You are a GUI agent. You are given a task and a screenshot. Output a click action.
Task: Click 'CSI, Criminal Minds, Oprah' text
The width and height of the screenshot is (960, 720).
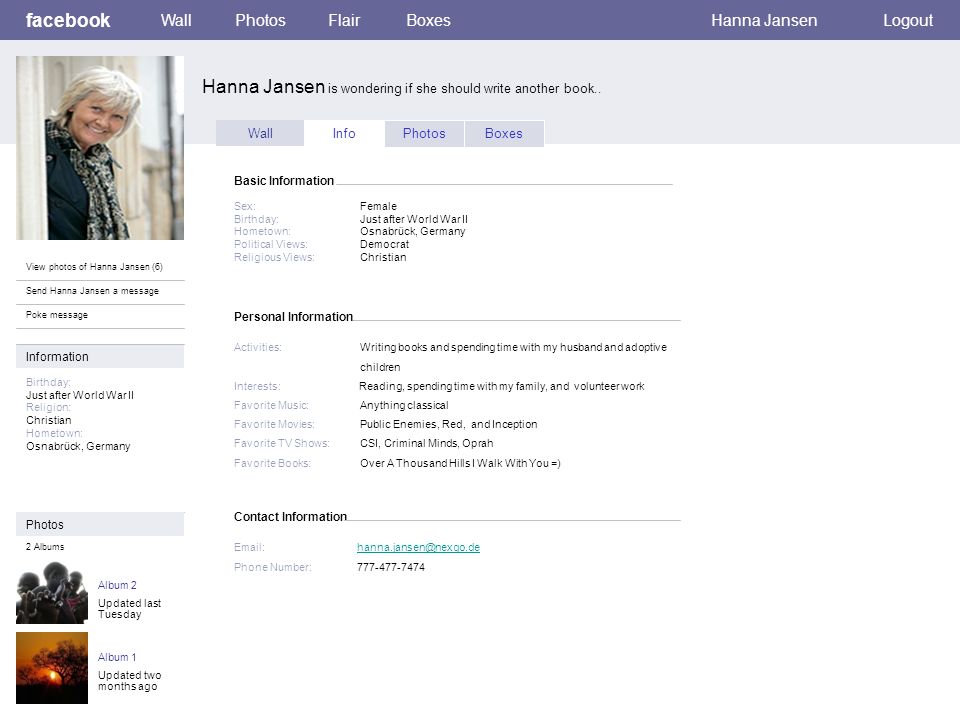tap(427, 443)
